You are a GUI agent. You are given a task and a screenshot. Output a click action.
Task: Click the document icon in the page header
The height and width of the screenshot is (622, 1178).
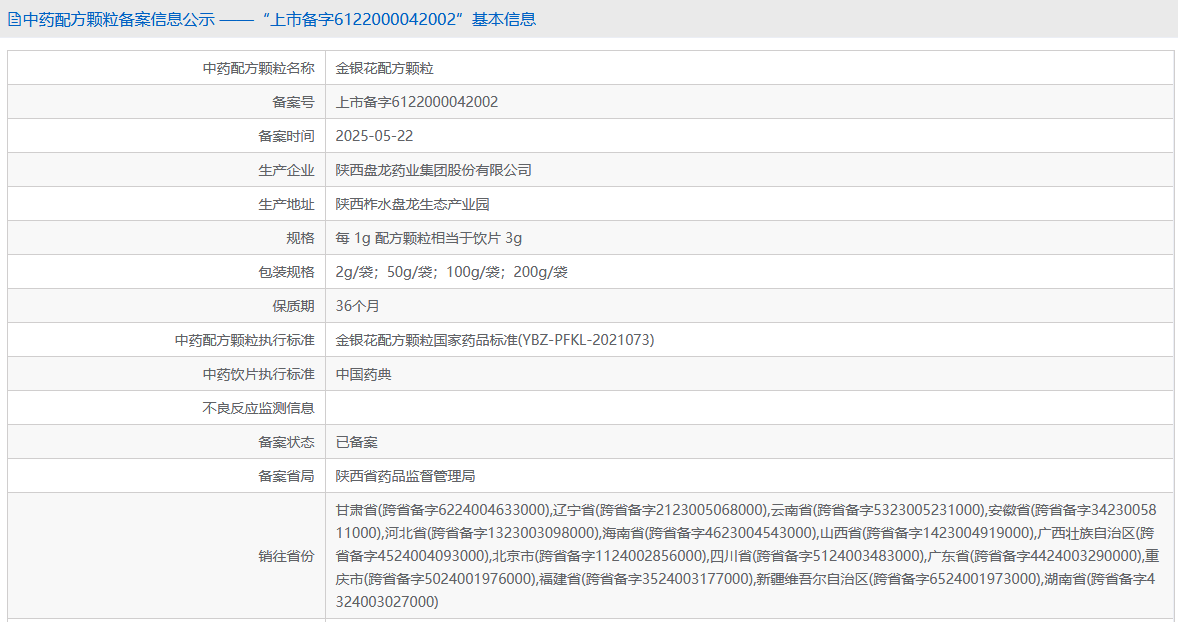pos(14,19)
